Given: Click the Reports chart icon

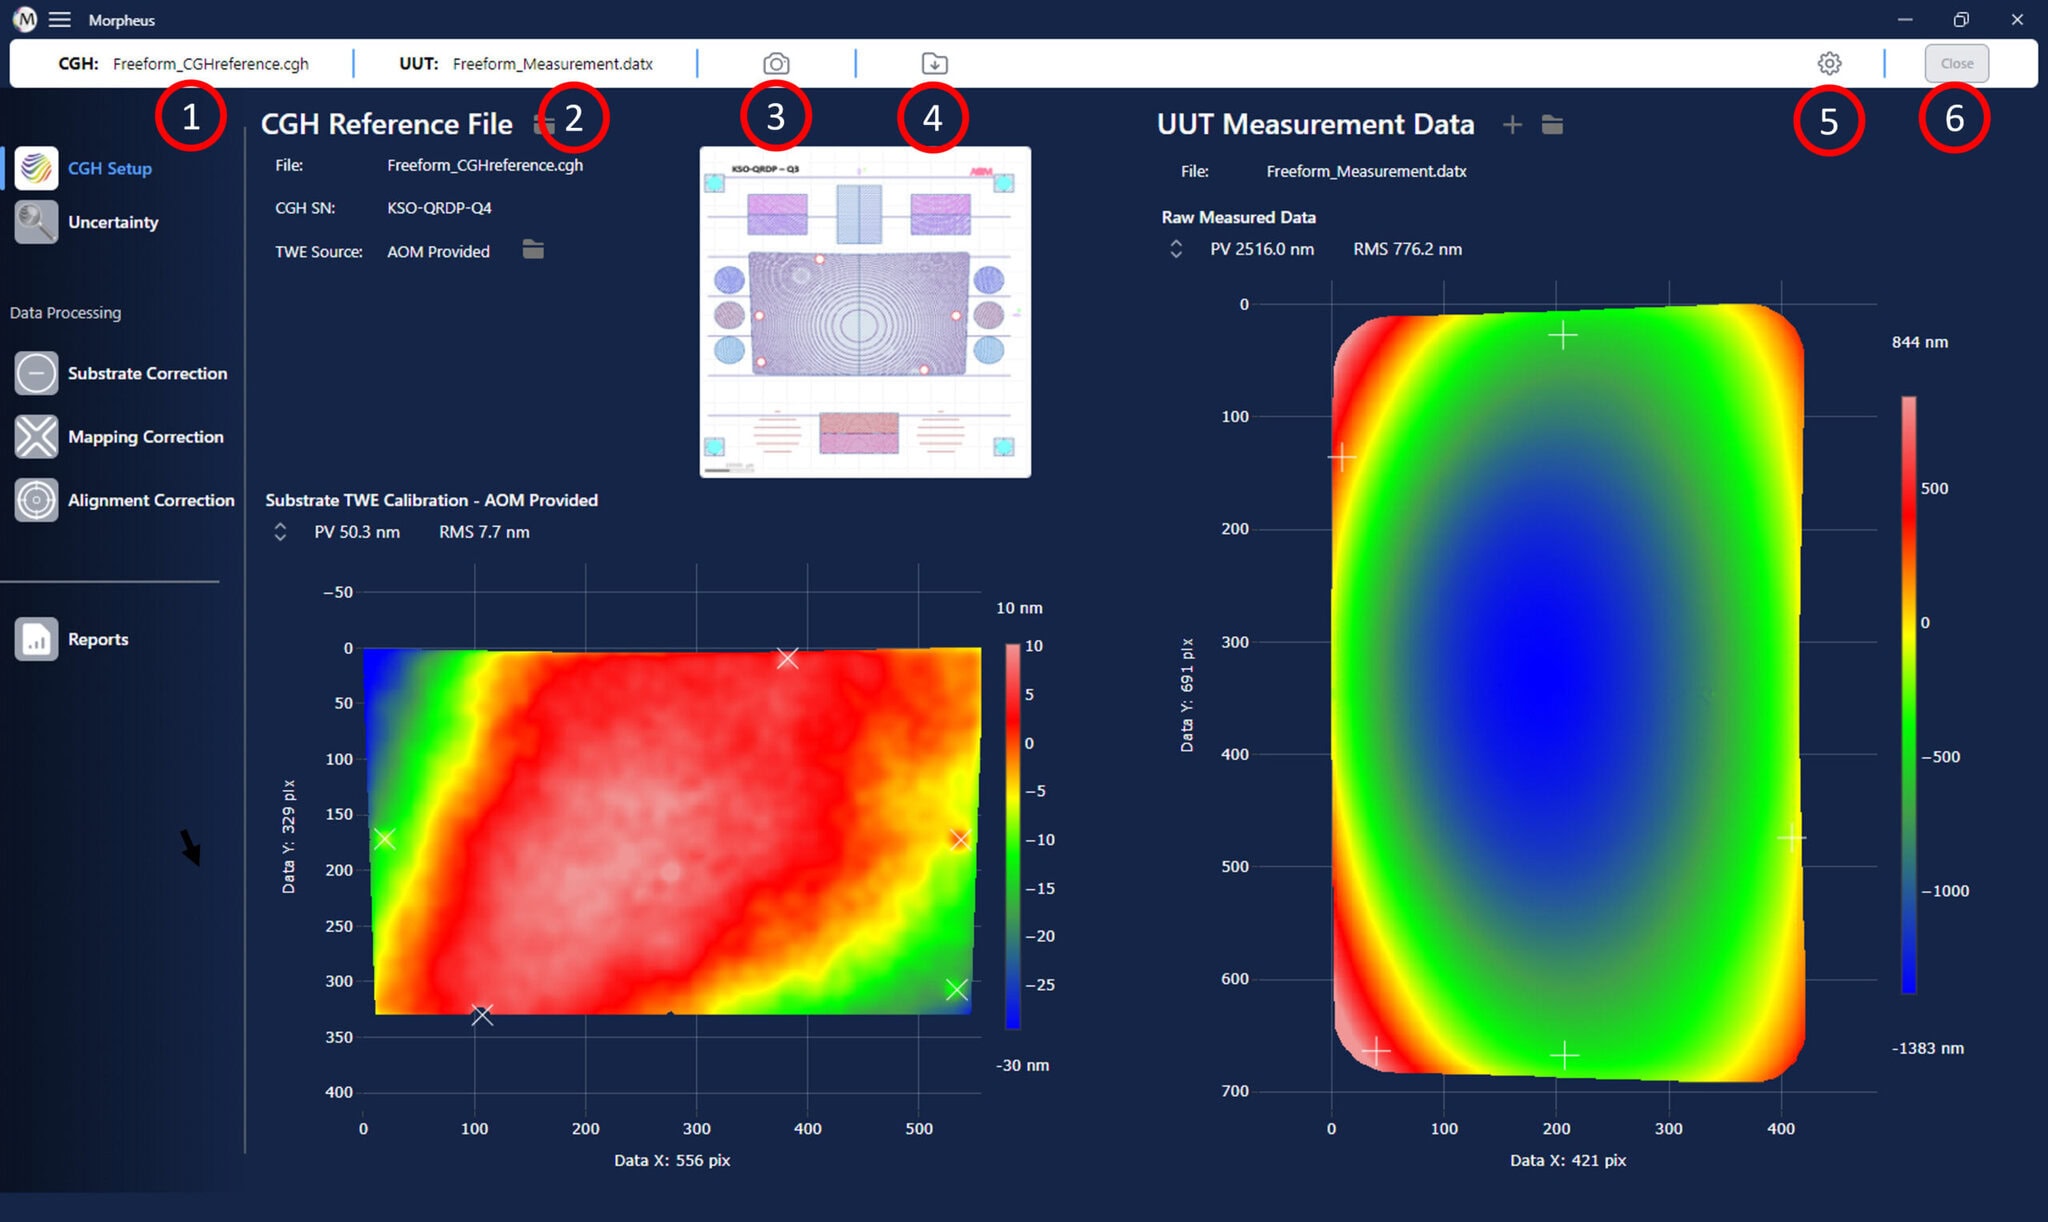Looking at the screenshot, I should click(x=37, y=639).
